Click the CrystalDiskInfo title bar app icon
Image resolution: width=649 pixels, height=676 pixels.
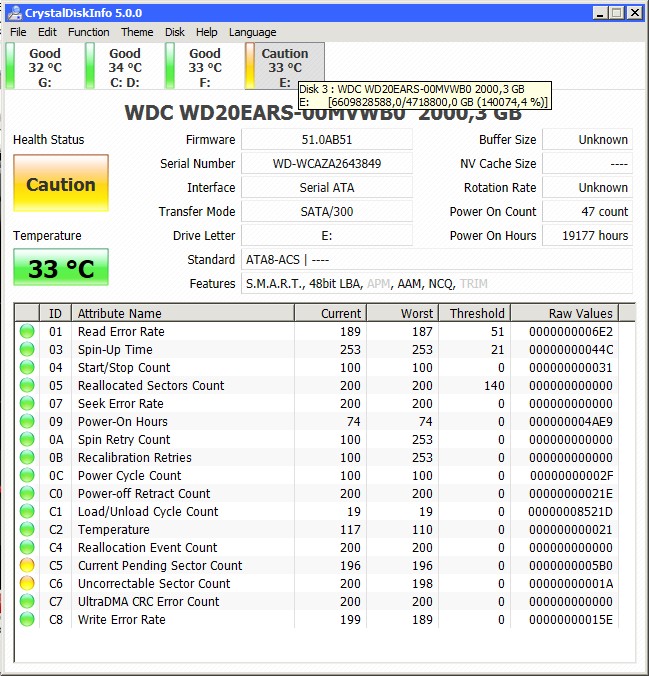14,13
